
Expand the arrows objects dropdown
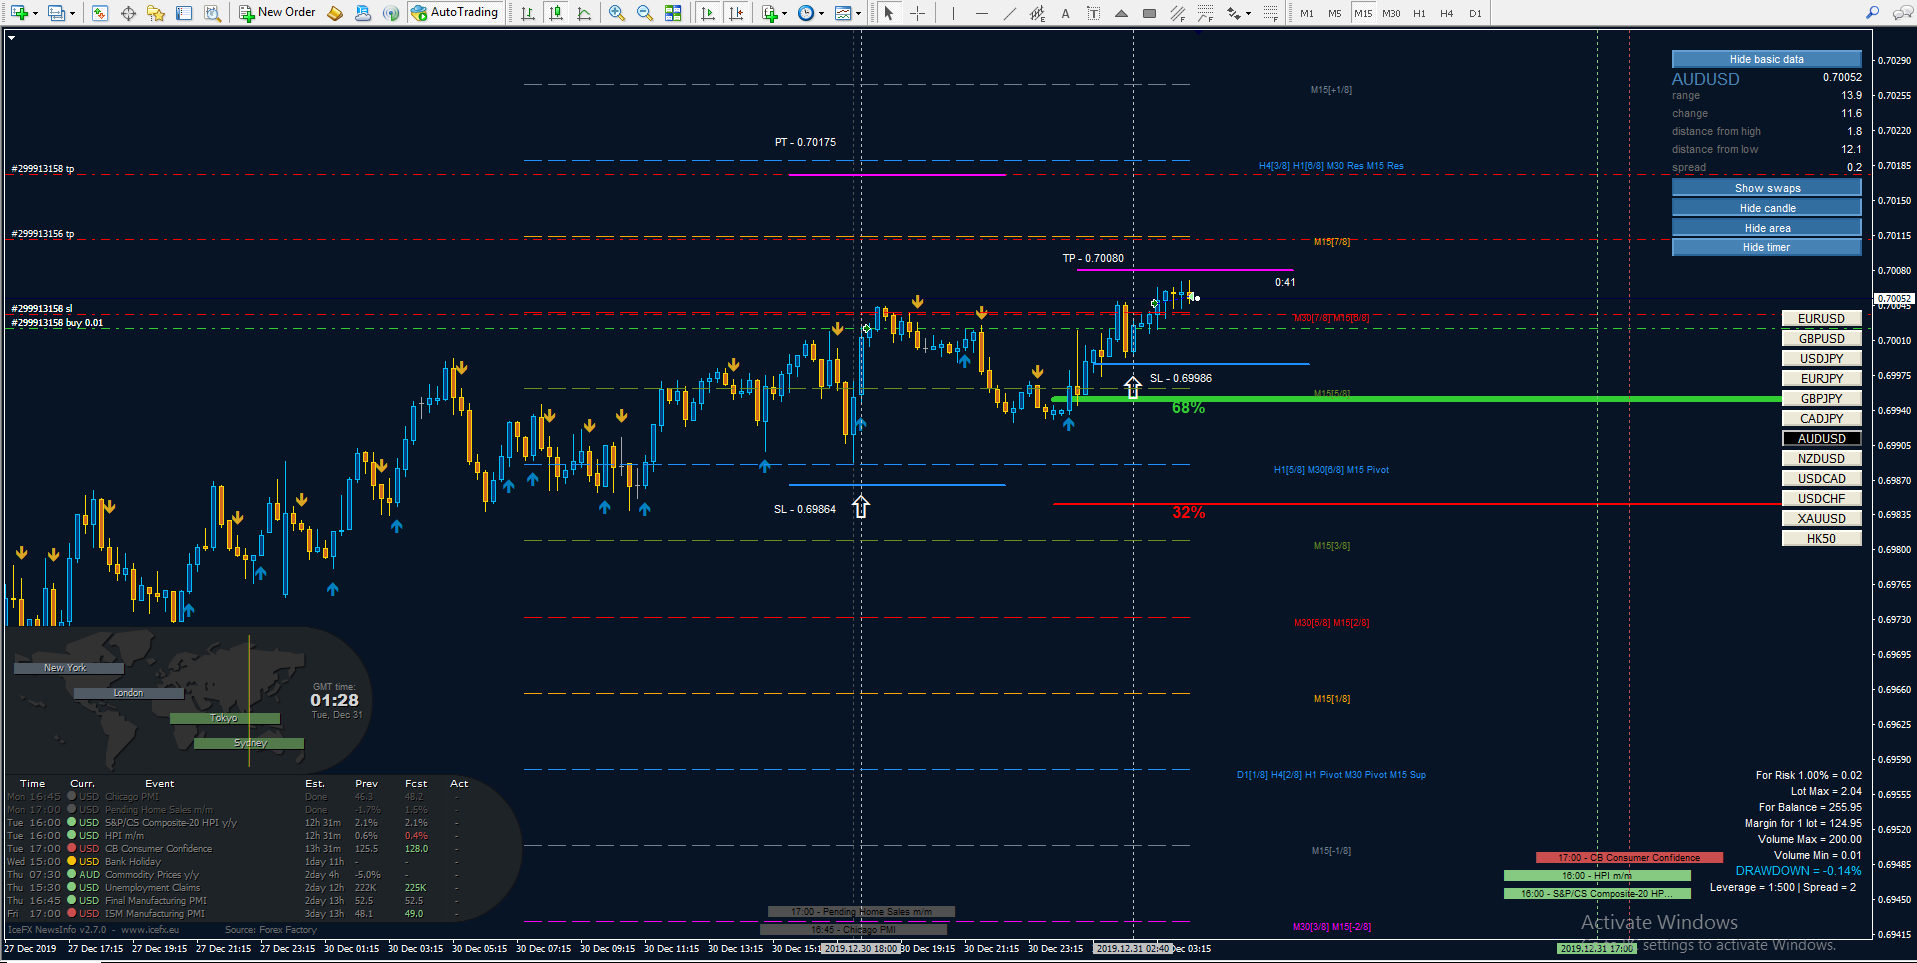(1249, 13)
